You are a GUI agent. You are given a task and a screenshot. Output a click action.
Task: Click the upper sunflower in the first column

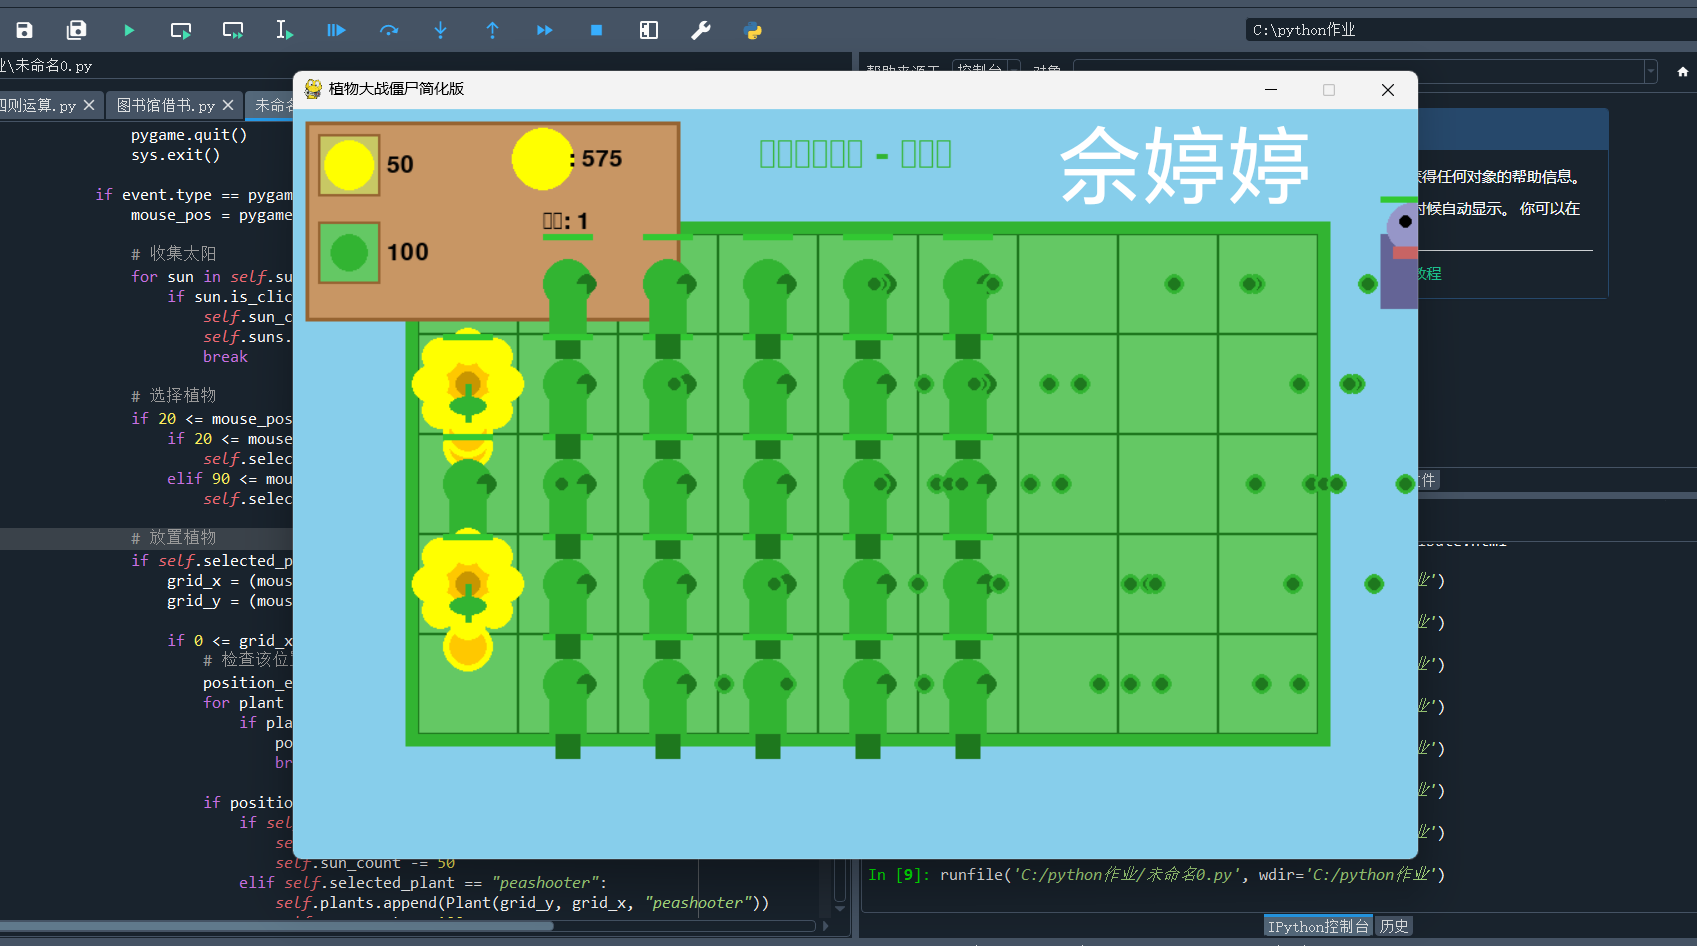[x=468, y=384]
